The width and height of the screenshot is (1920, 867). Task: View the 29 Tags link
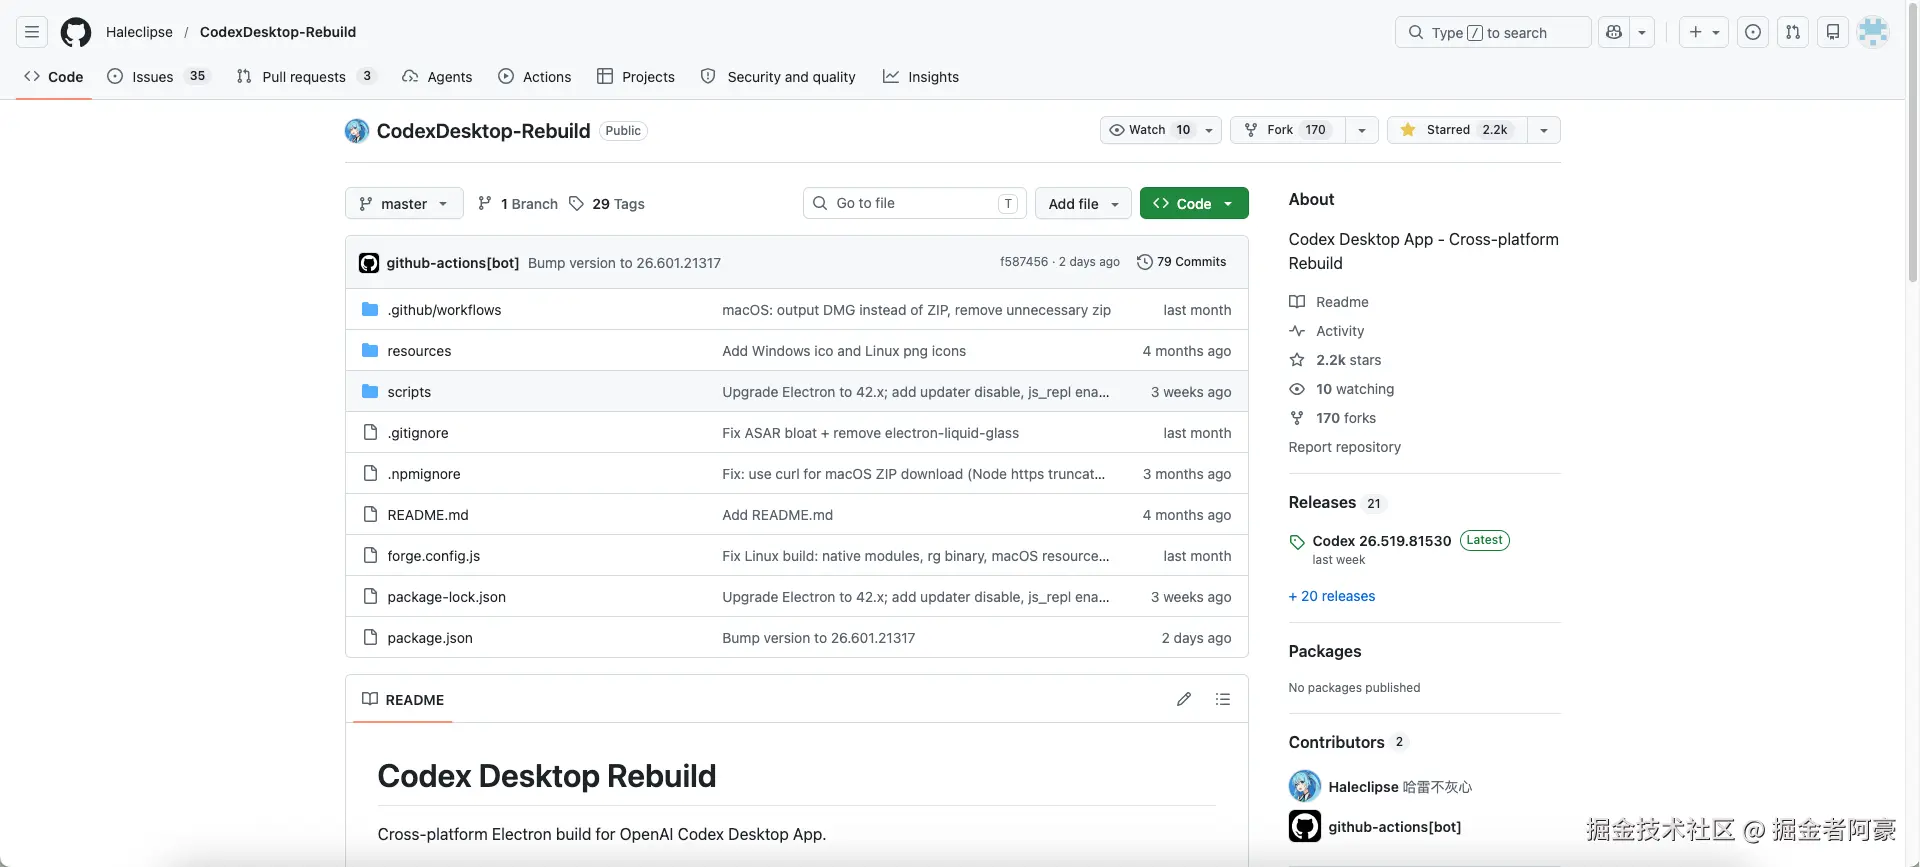(607, 204)
